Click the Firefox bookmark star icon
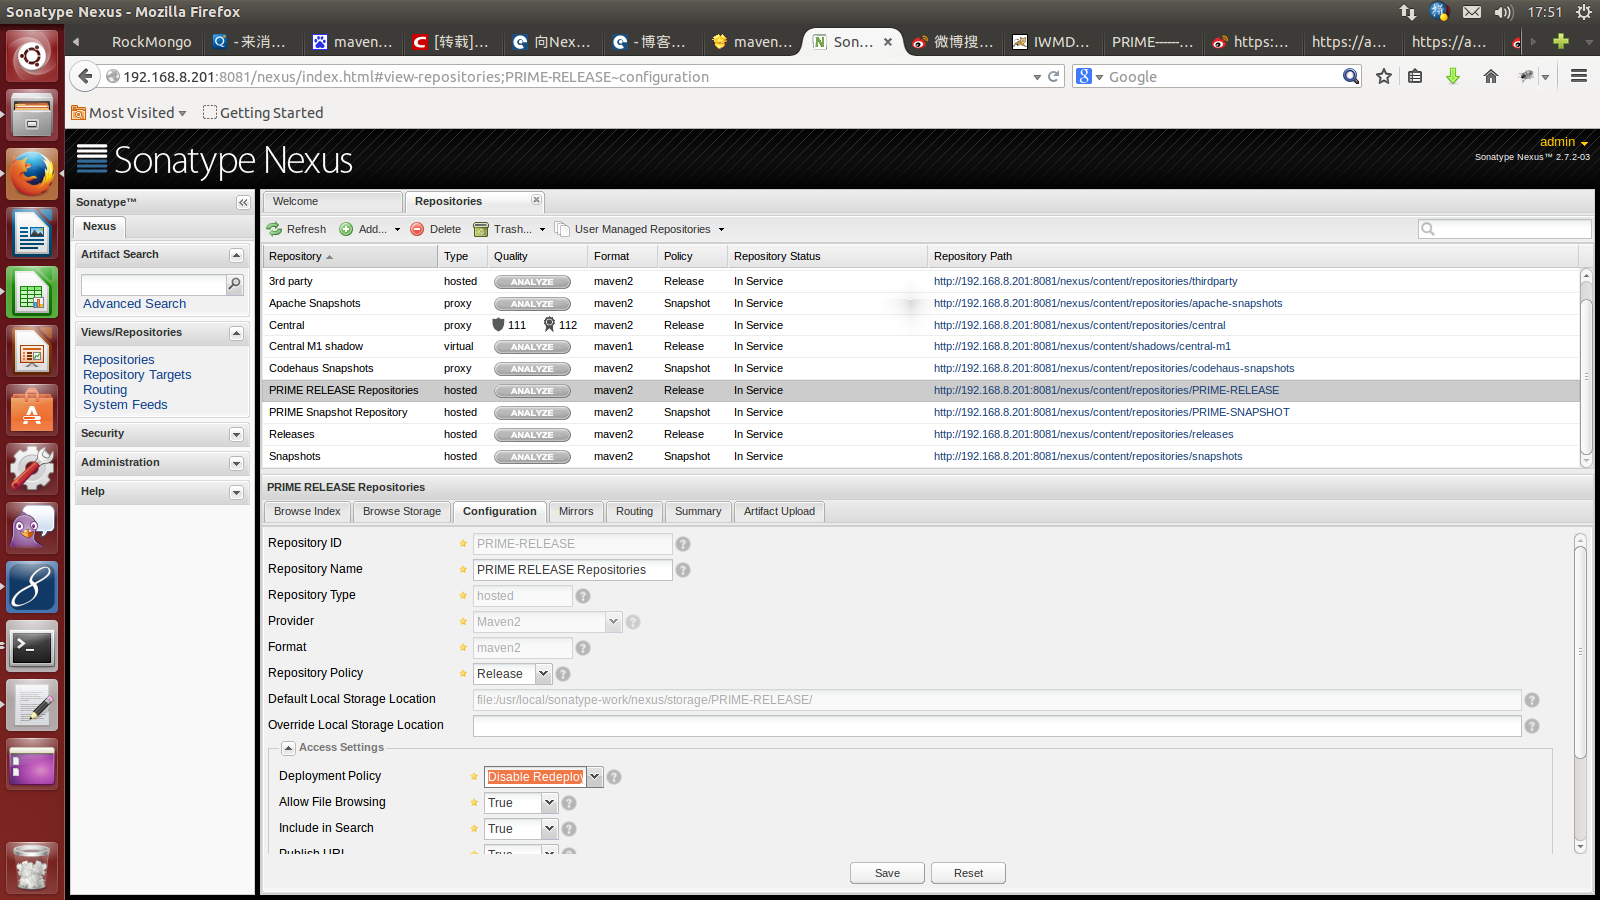Image resolution: width=1600 pixels, height=900 pixels. point(1384,76)
